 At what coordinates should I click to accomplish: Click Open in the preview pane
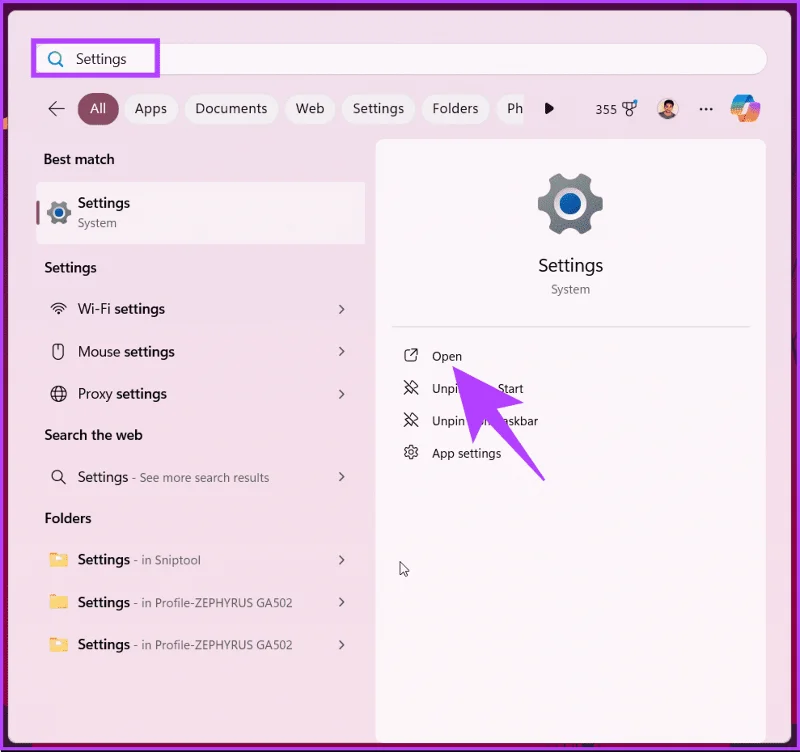coord(446,356)
